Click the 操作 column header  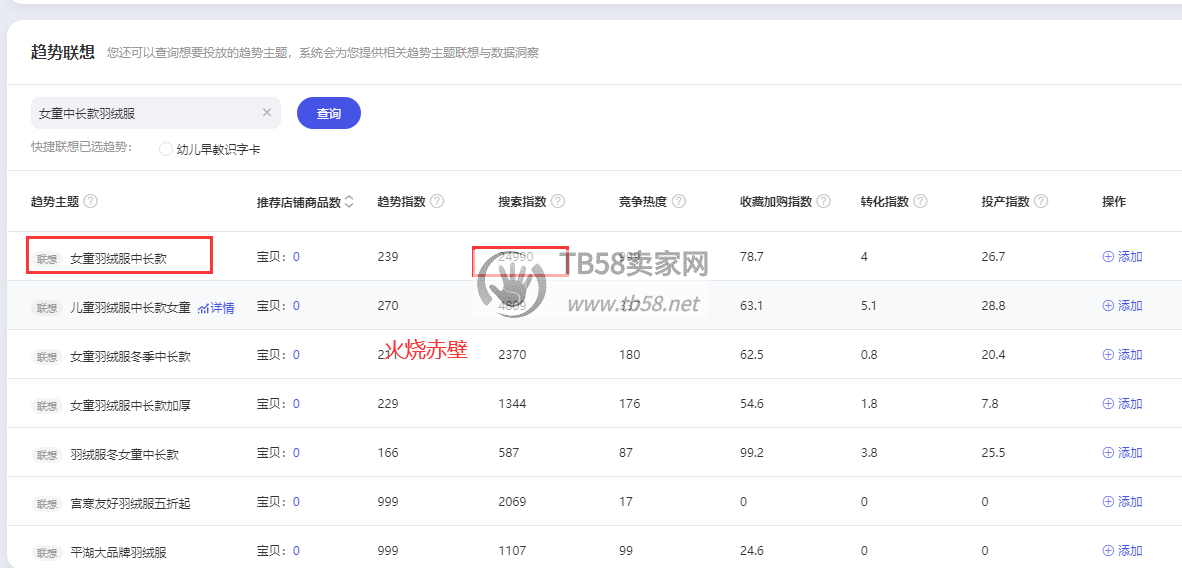pyautogui.click(x=1113, y=201)
